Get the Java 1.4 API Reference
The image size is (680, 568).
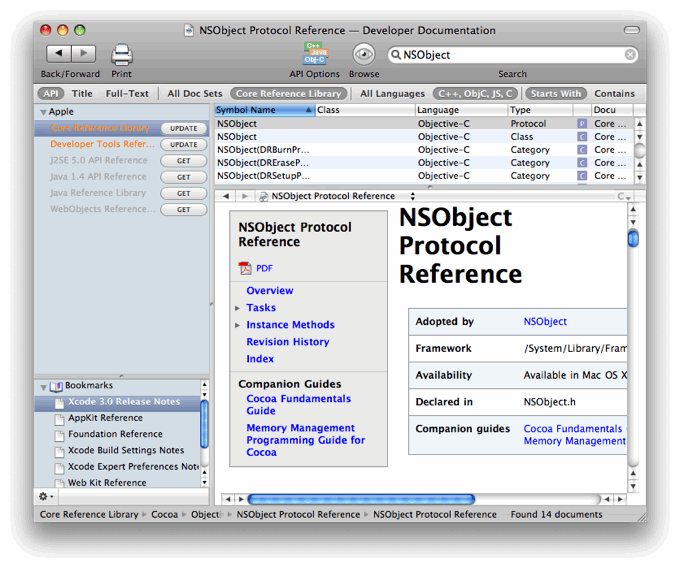[184, 177]
